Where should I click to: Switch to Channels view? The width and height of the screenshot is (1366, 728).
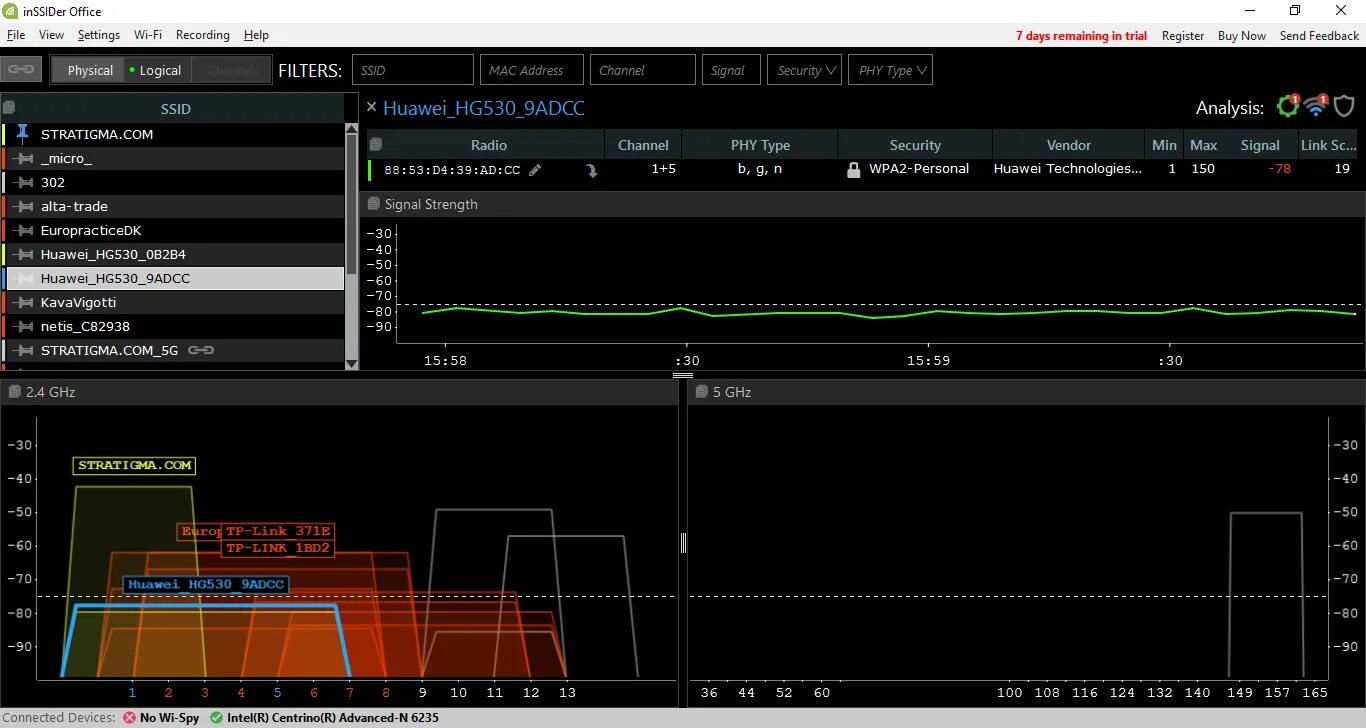click(233, 70)
